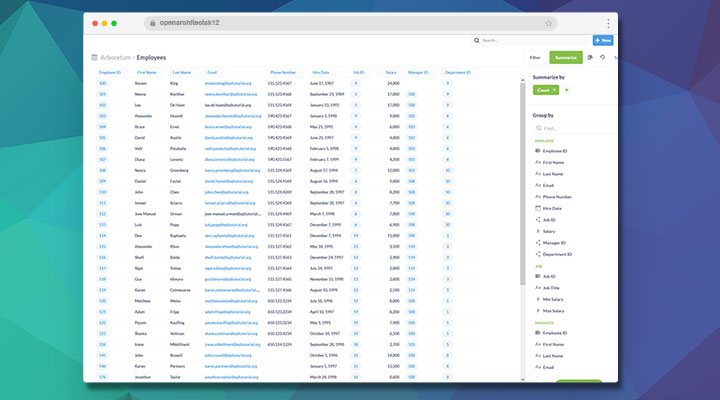Click the number icon beside Max Salary

[x=538, y=310]
